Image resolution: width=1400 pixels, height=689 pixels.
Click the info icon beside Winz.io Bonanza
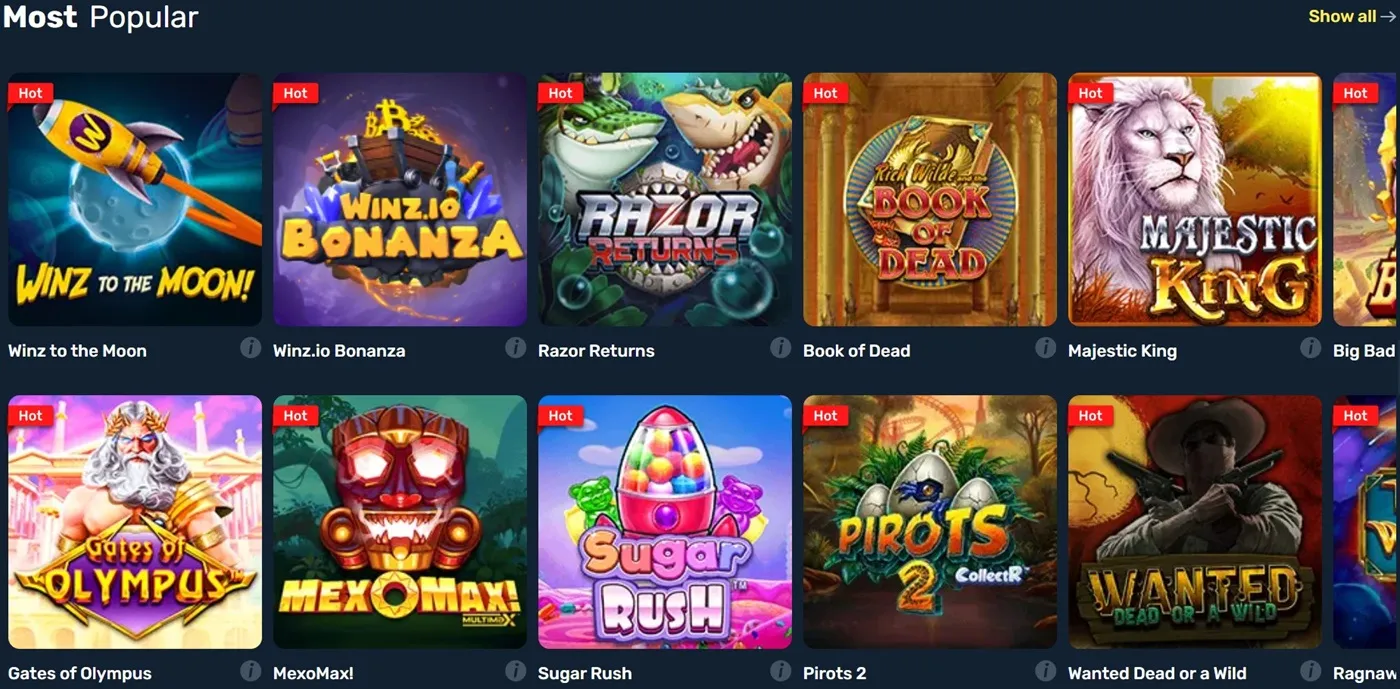515,348
